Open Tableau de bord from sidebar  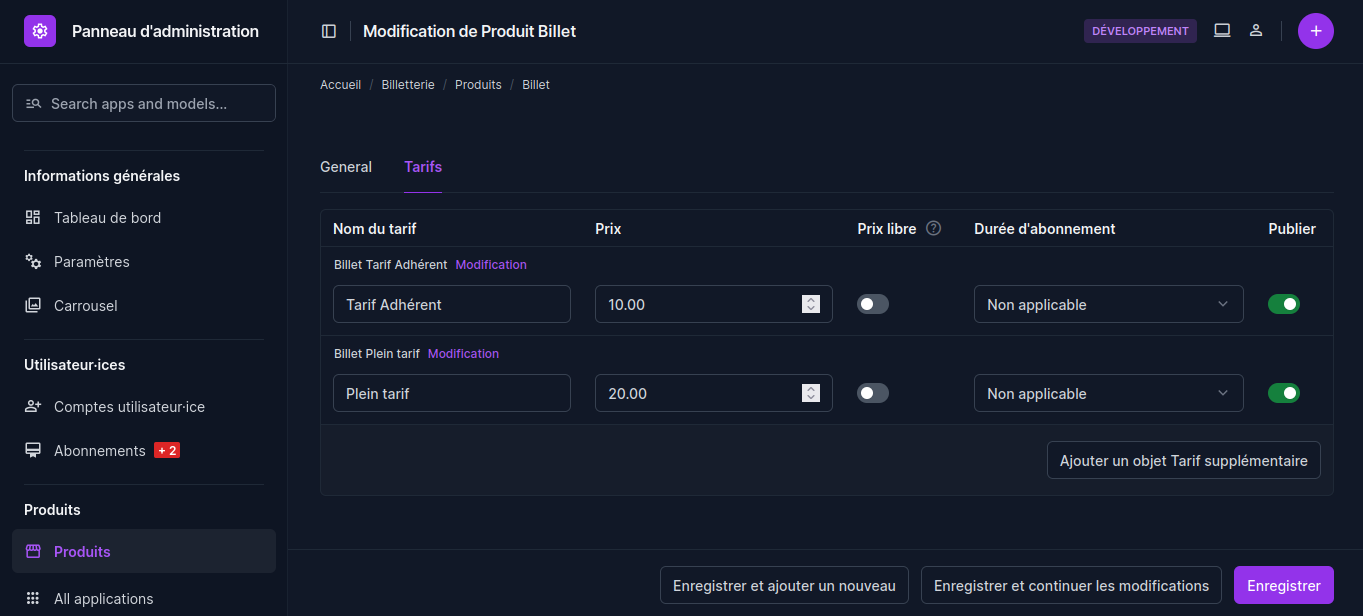pyautogui.click(x=107, y=218)
